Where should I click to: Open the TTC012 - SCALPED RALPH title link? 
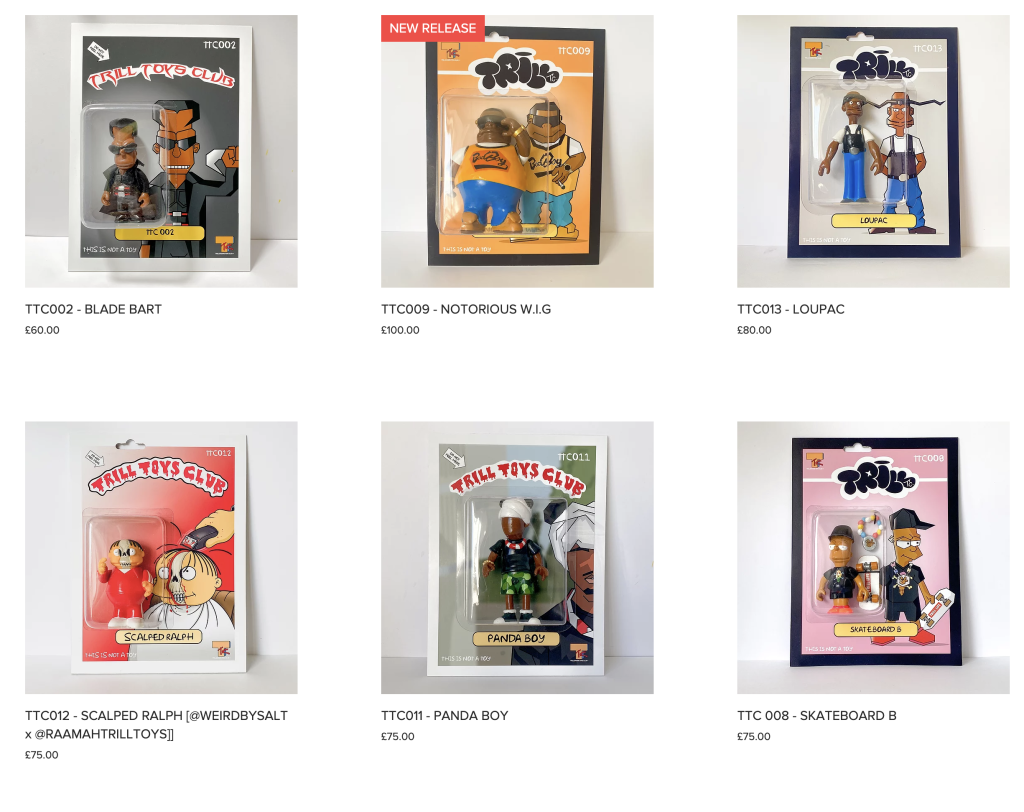(x=157, y=724)
